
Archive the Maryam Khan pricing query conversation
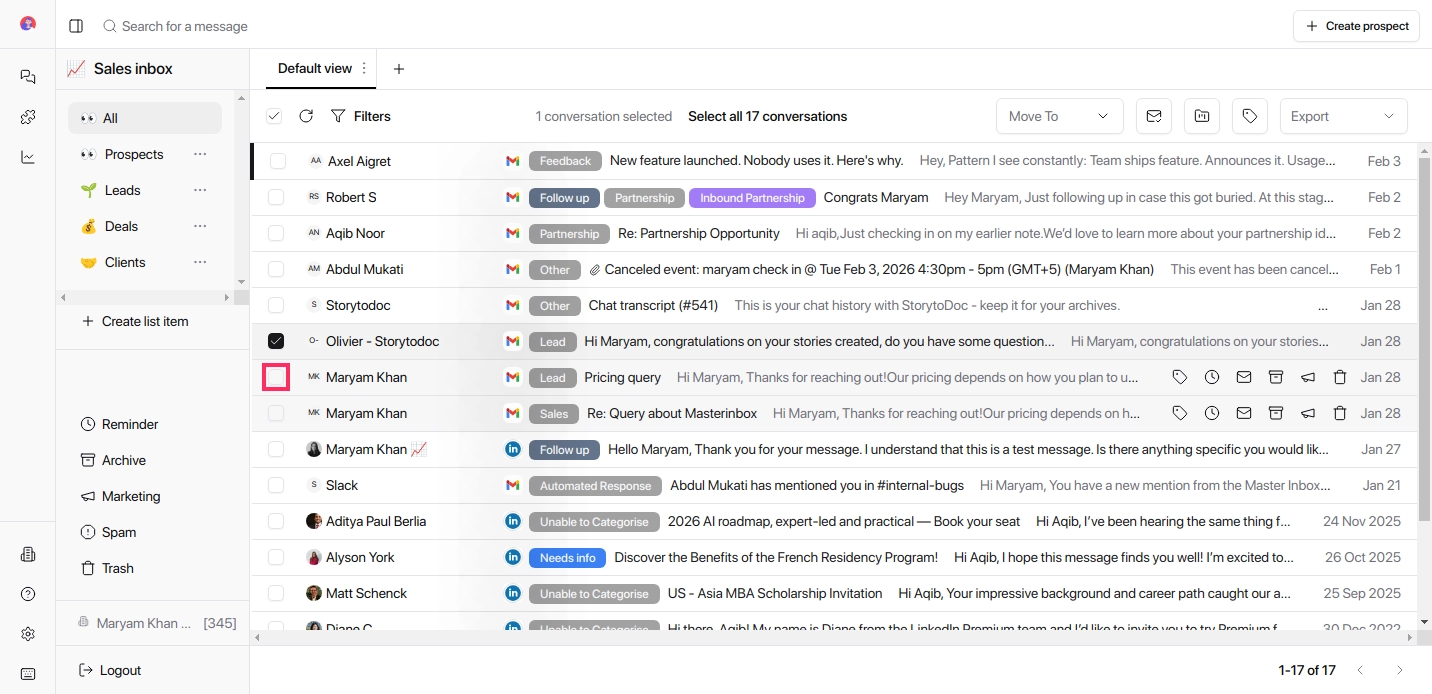point(1276,377)
